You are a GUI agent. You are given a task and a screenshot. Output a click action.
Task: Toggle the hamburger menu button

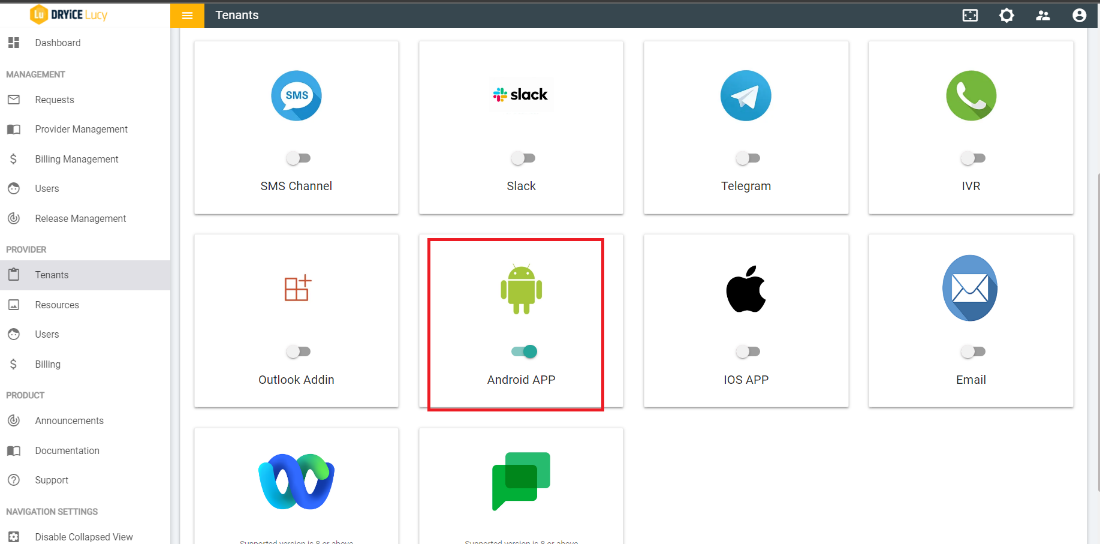(187, 15)
